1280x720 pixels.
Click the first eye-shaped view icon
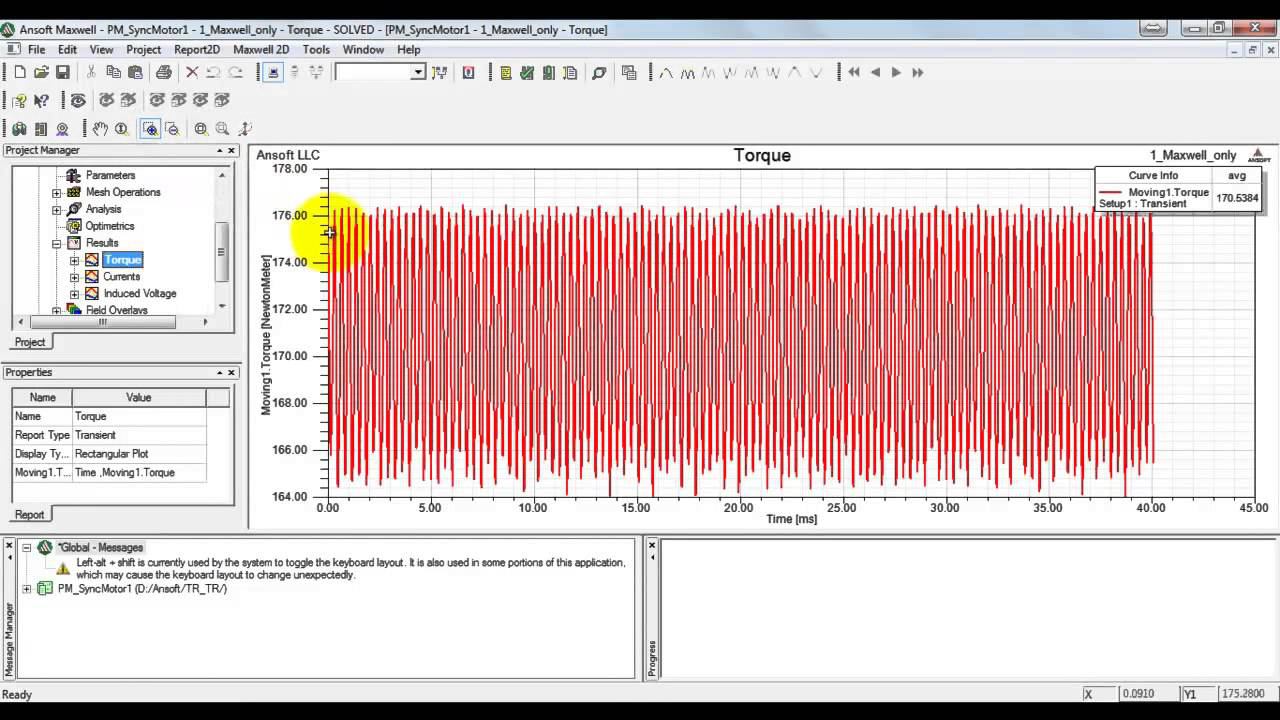click(x=78, y=100)
